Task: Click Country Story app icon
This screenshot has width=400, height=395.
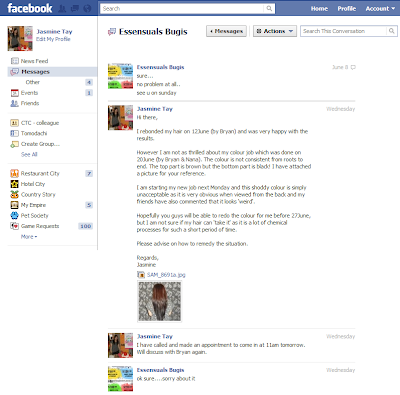Action: pyautogui.click(x=14, y=194)
